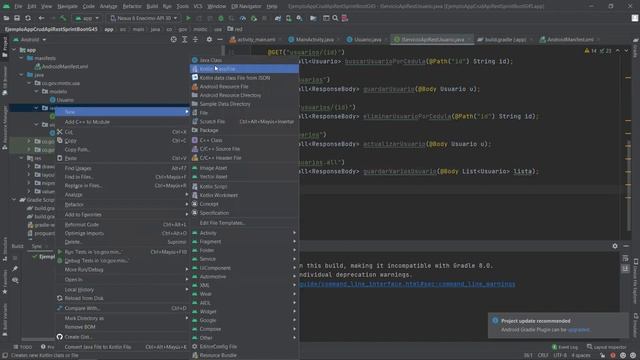Expand the Fragment submenu
This screenshot has height=360, width=640.
(x=244, y=242)
